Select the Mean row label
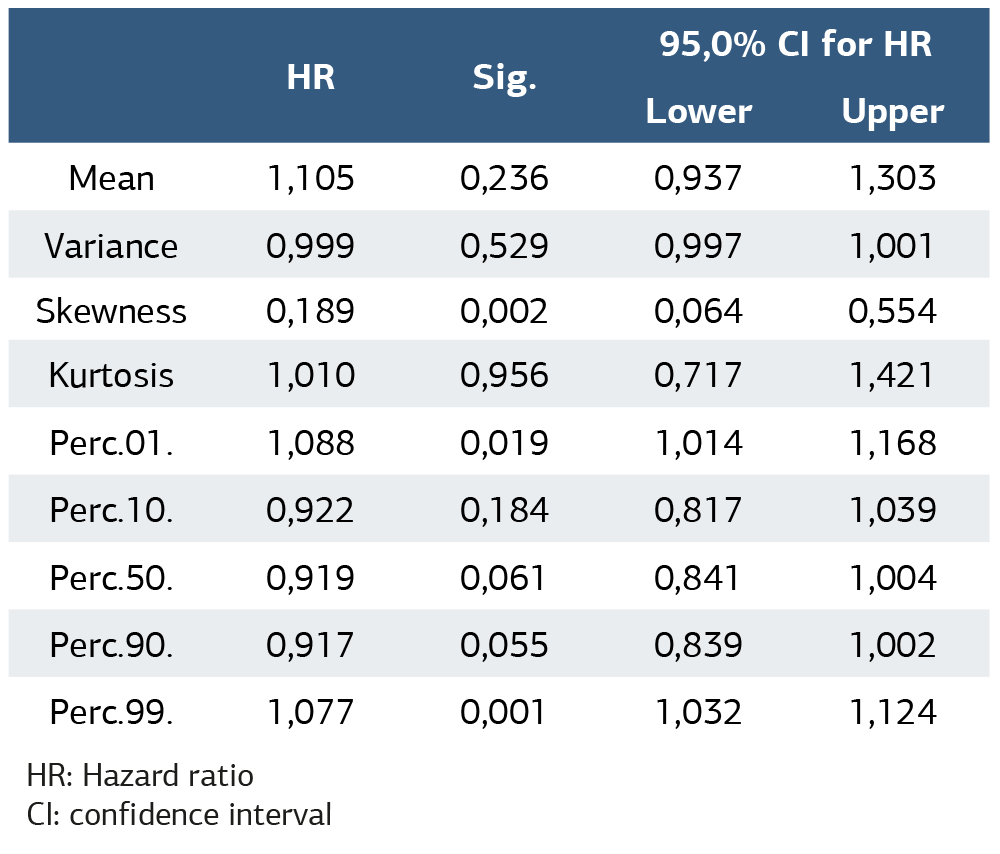Viewport: 1000px width, 854px height. (111, 178)
